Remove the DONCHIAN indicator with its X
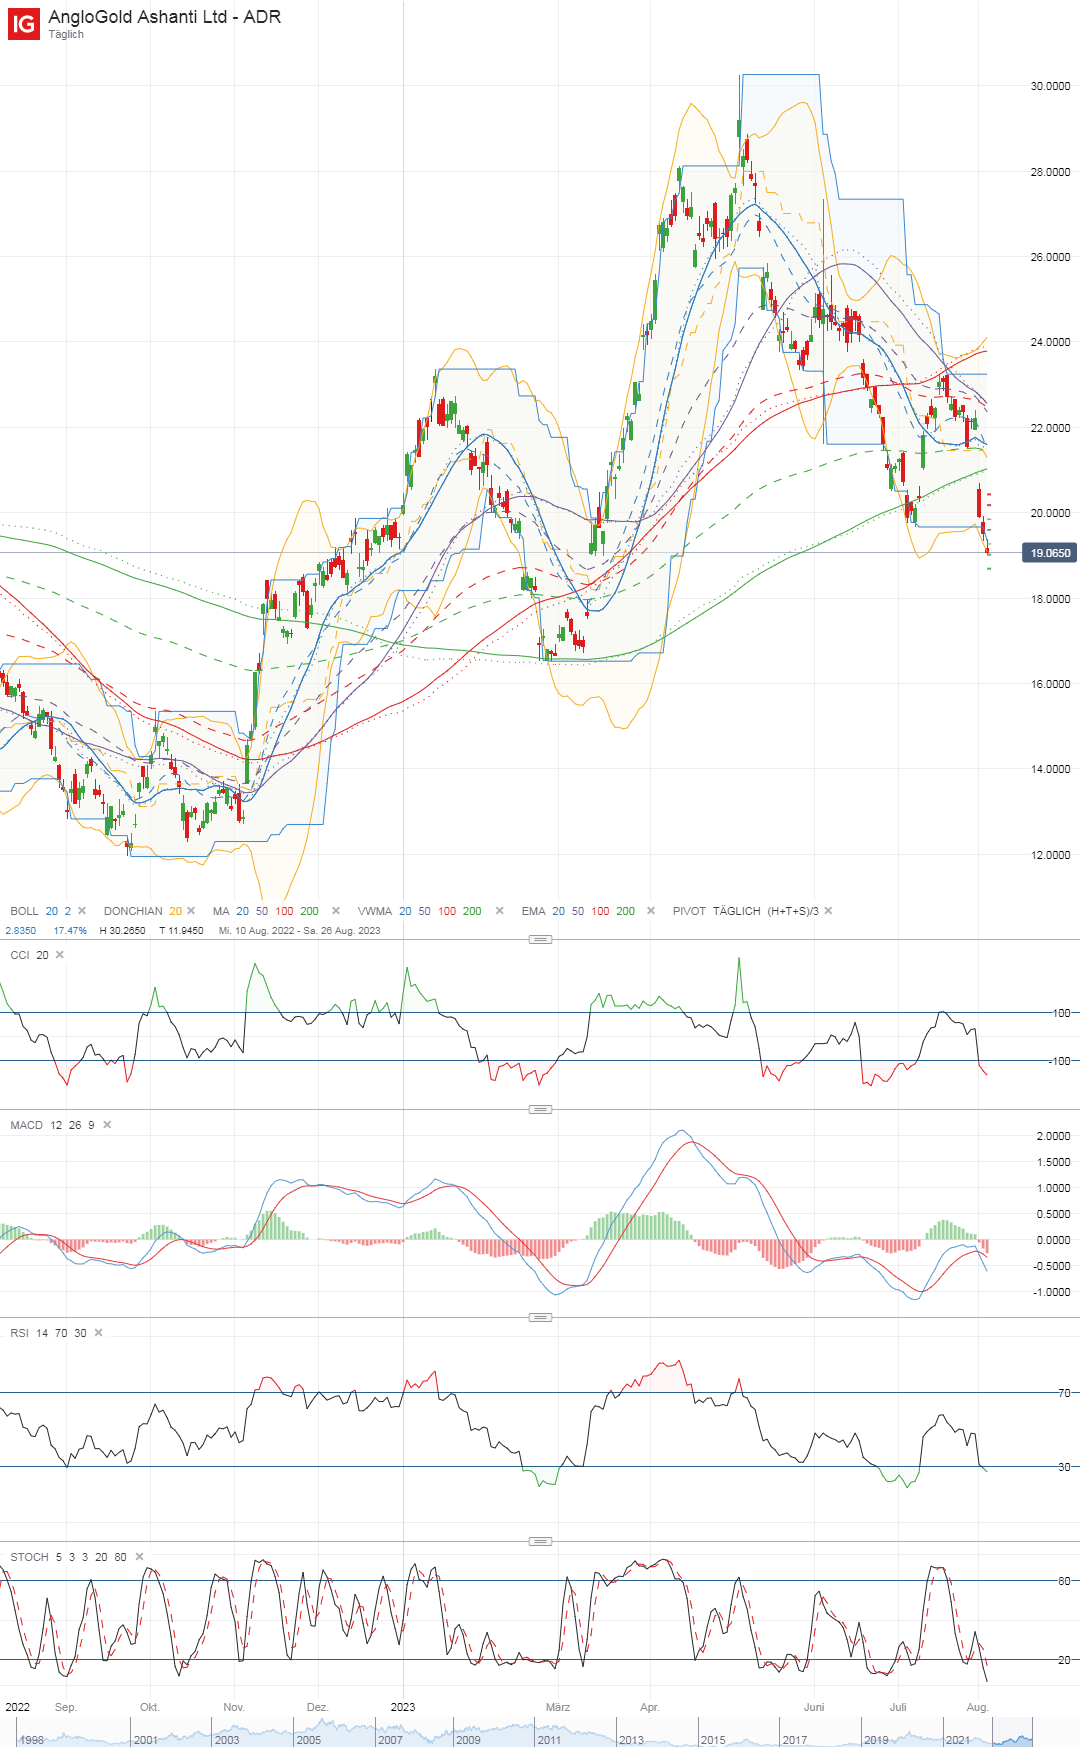Screen dimensions: 1080x1747 (x=191, y=911)
